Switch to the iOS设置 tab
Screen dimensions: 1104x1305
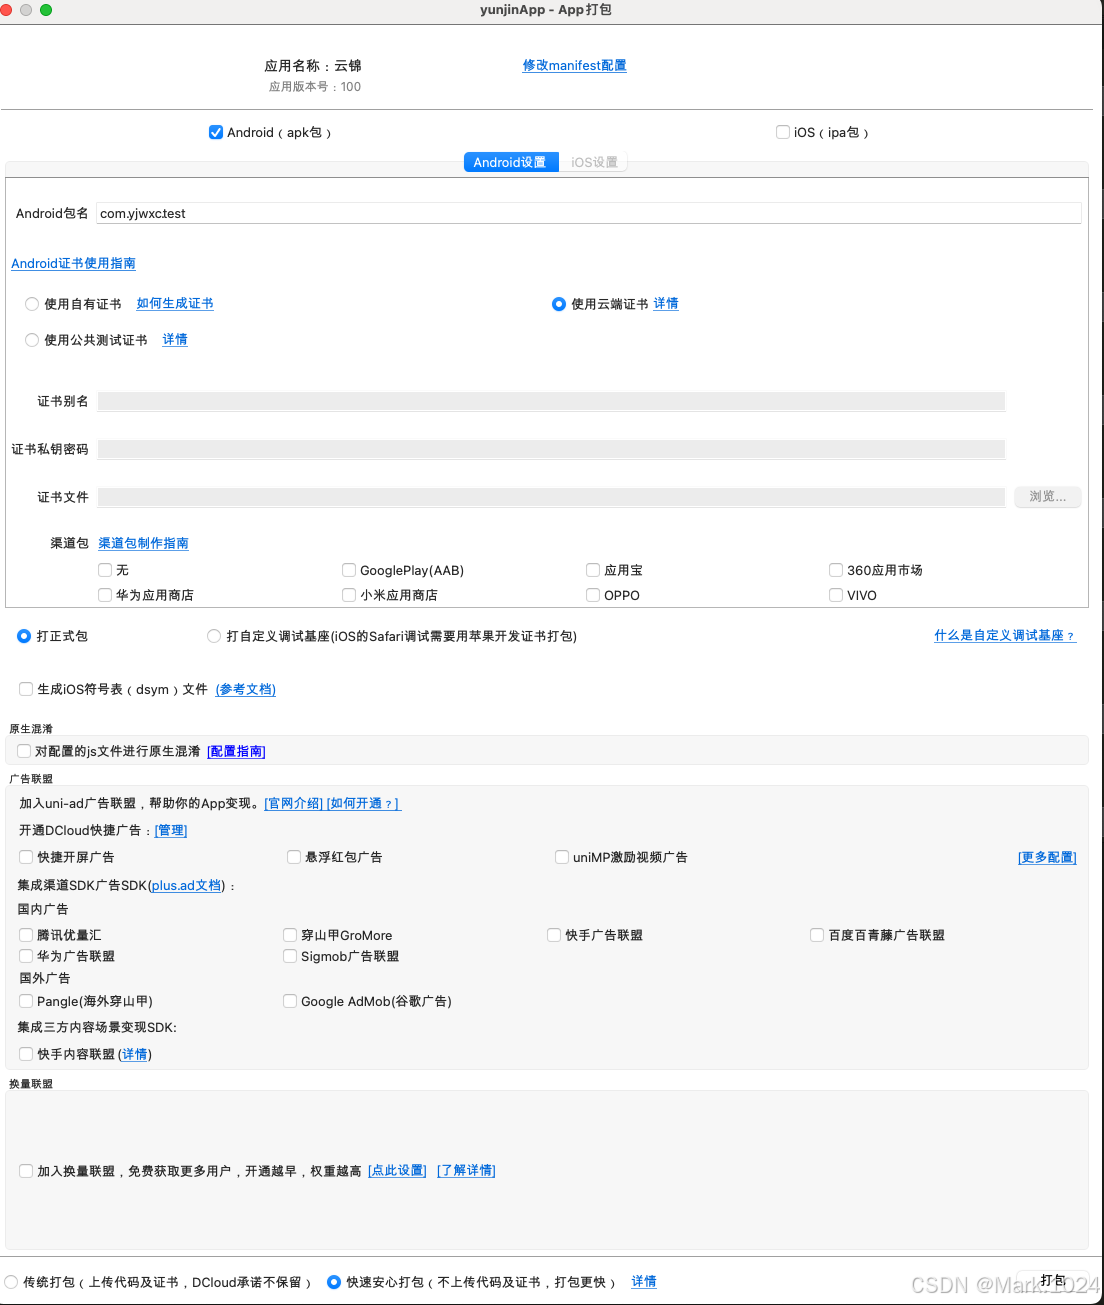593,161
